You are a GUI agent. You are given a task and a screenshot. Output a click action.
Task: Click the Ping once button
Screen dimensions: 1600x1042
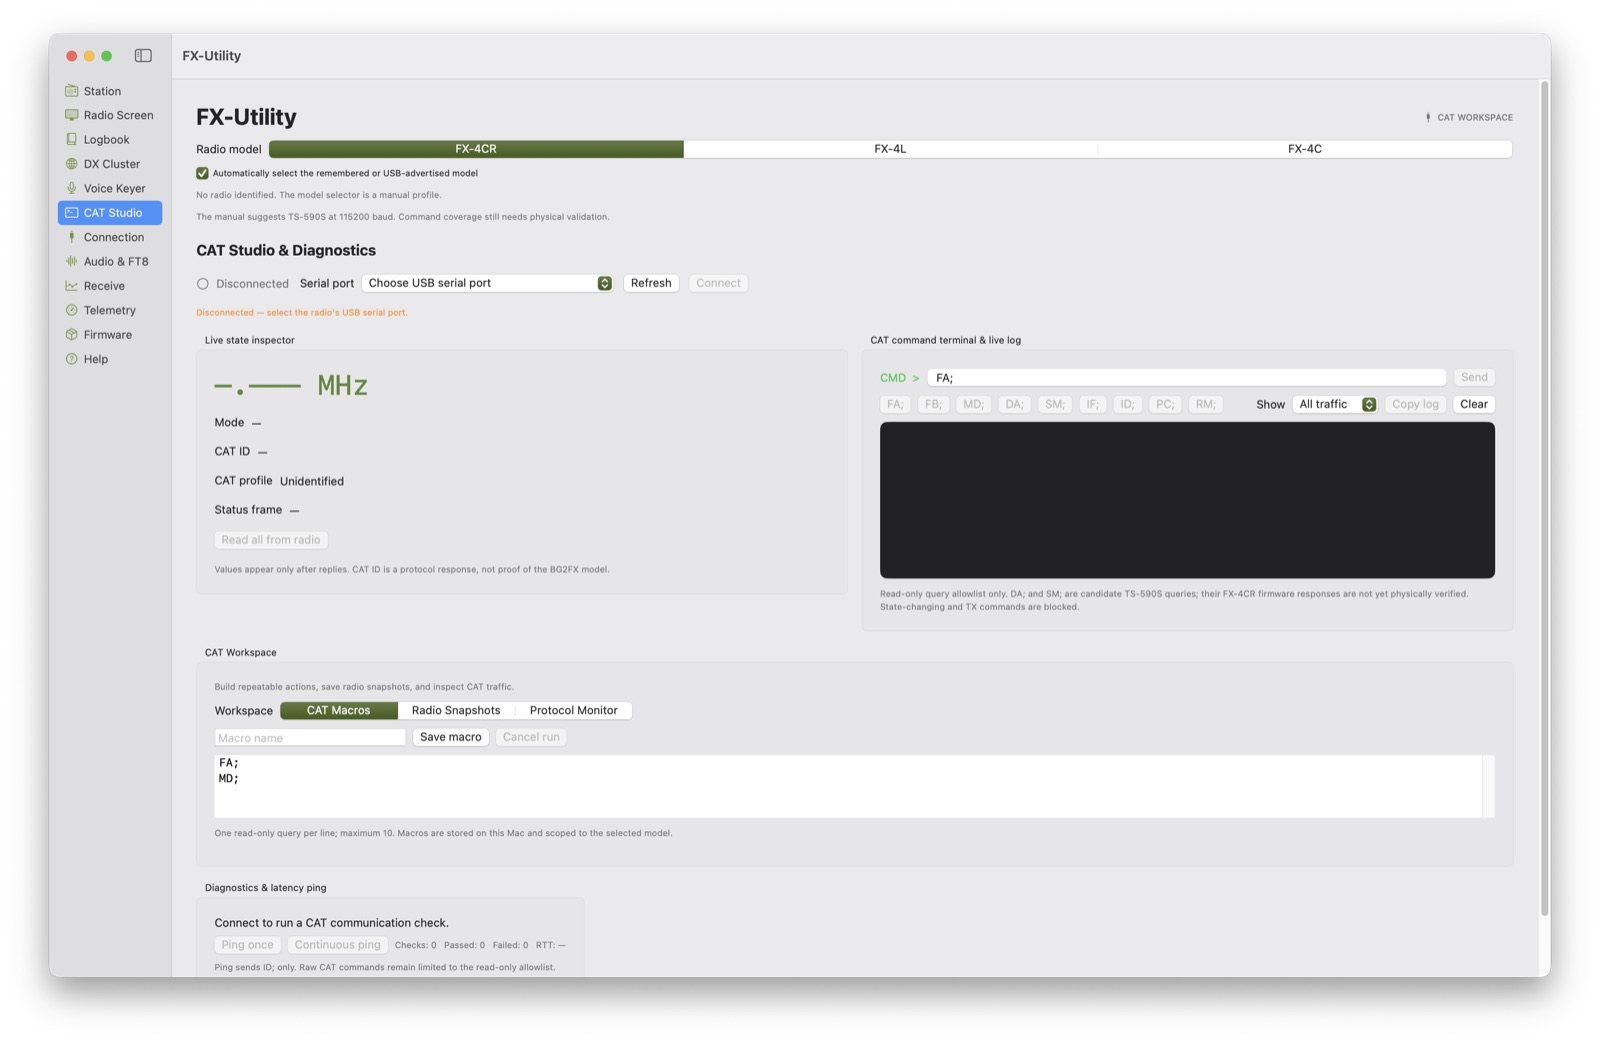pyautogui.click(x=247, y=945)
